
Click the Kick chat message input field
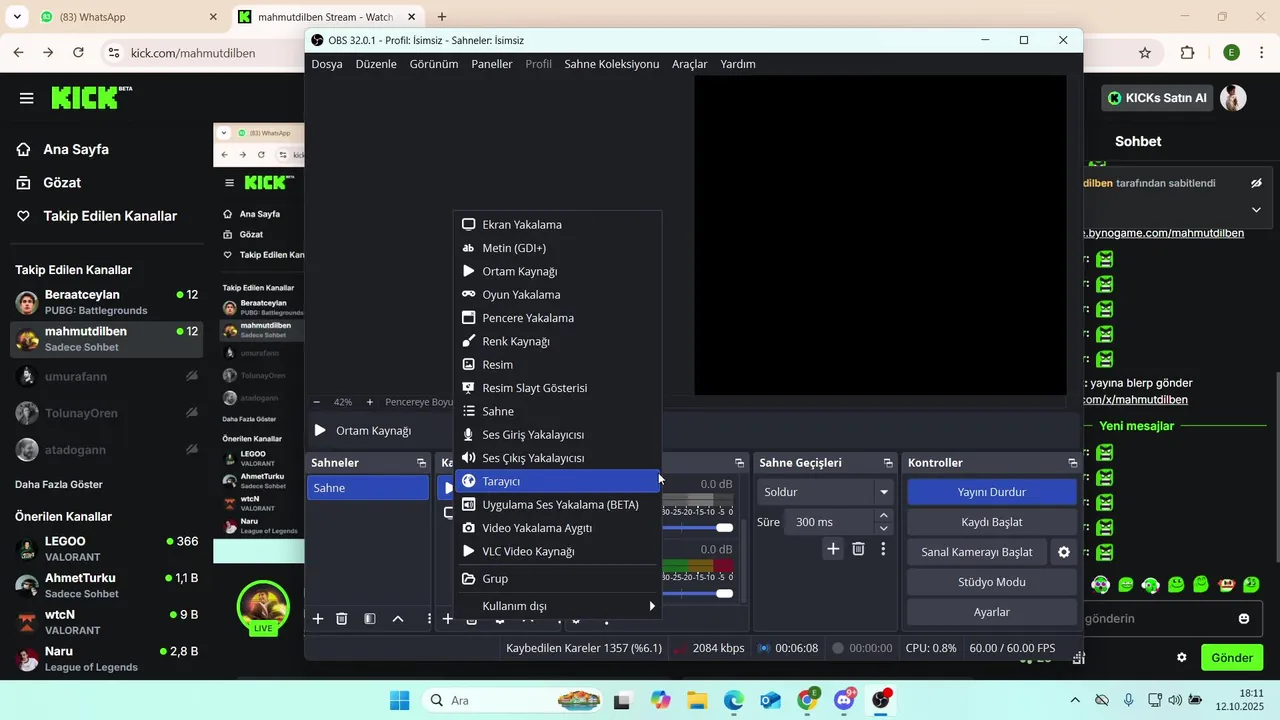pyautogui.click(x=1160, y=619)
